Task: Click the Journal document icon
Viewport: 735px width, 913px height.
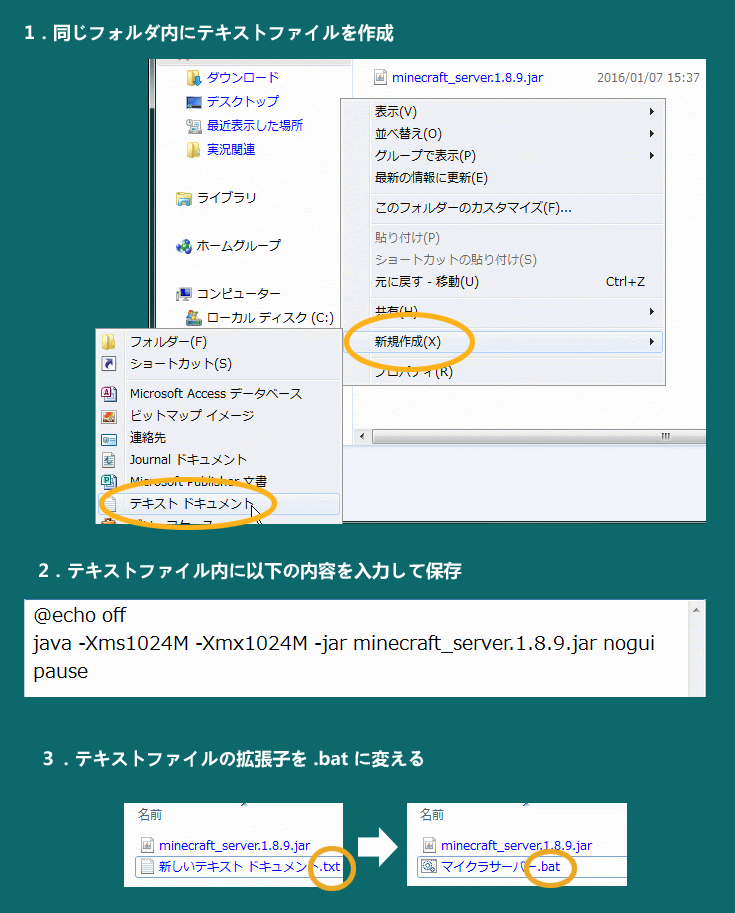Action: (109, 460)
